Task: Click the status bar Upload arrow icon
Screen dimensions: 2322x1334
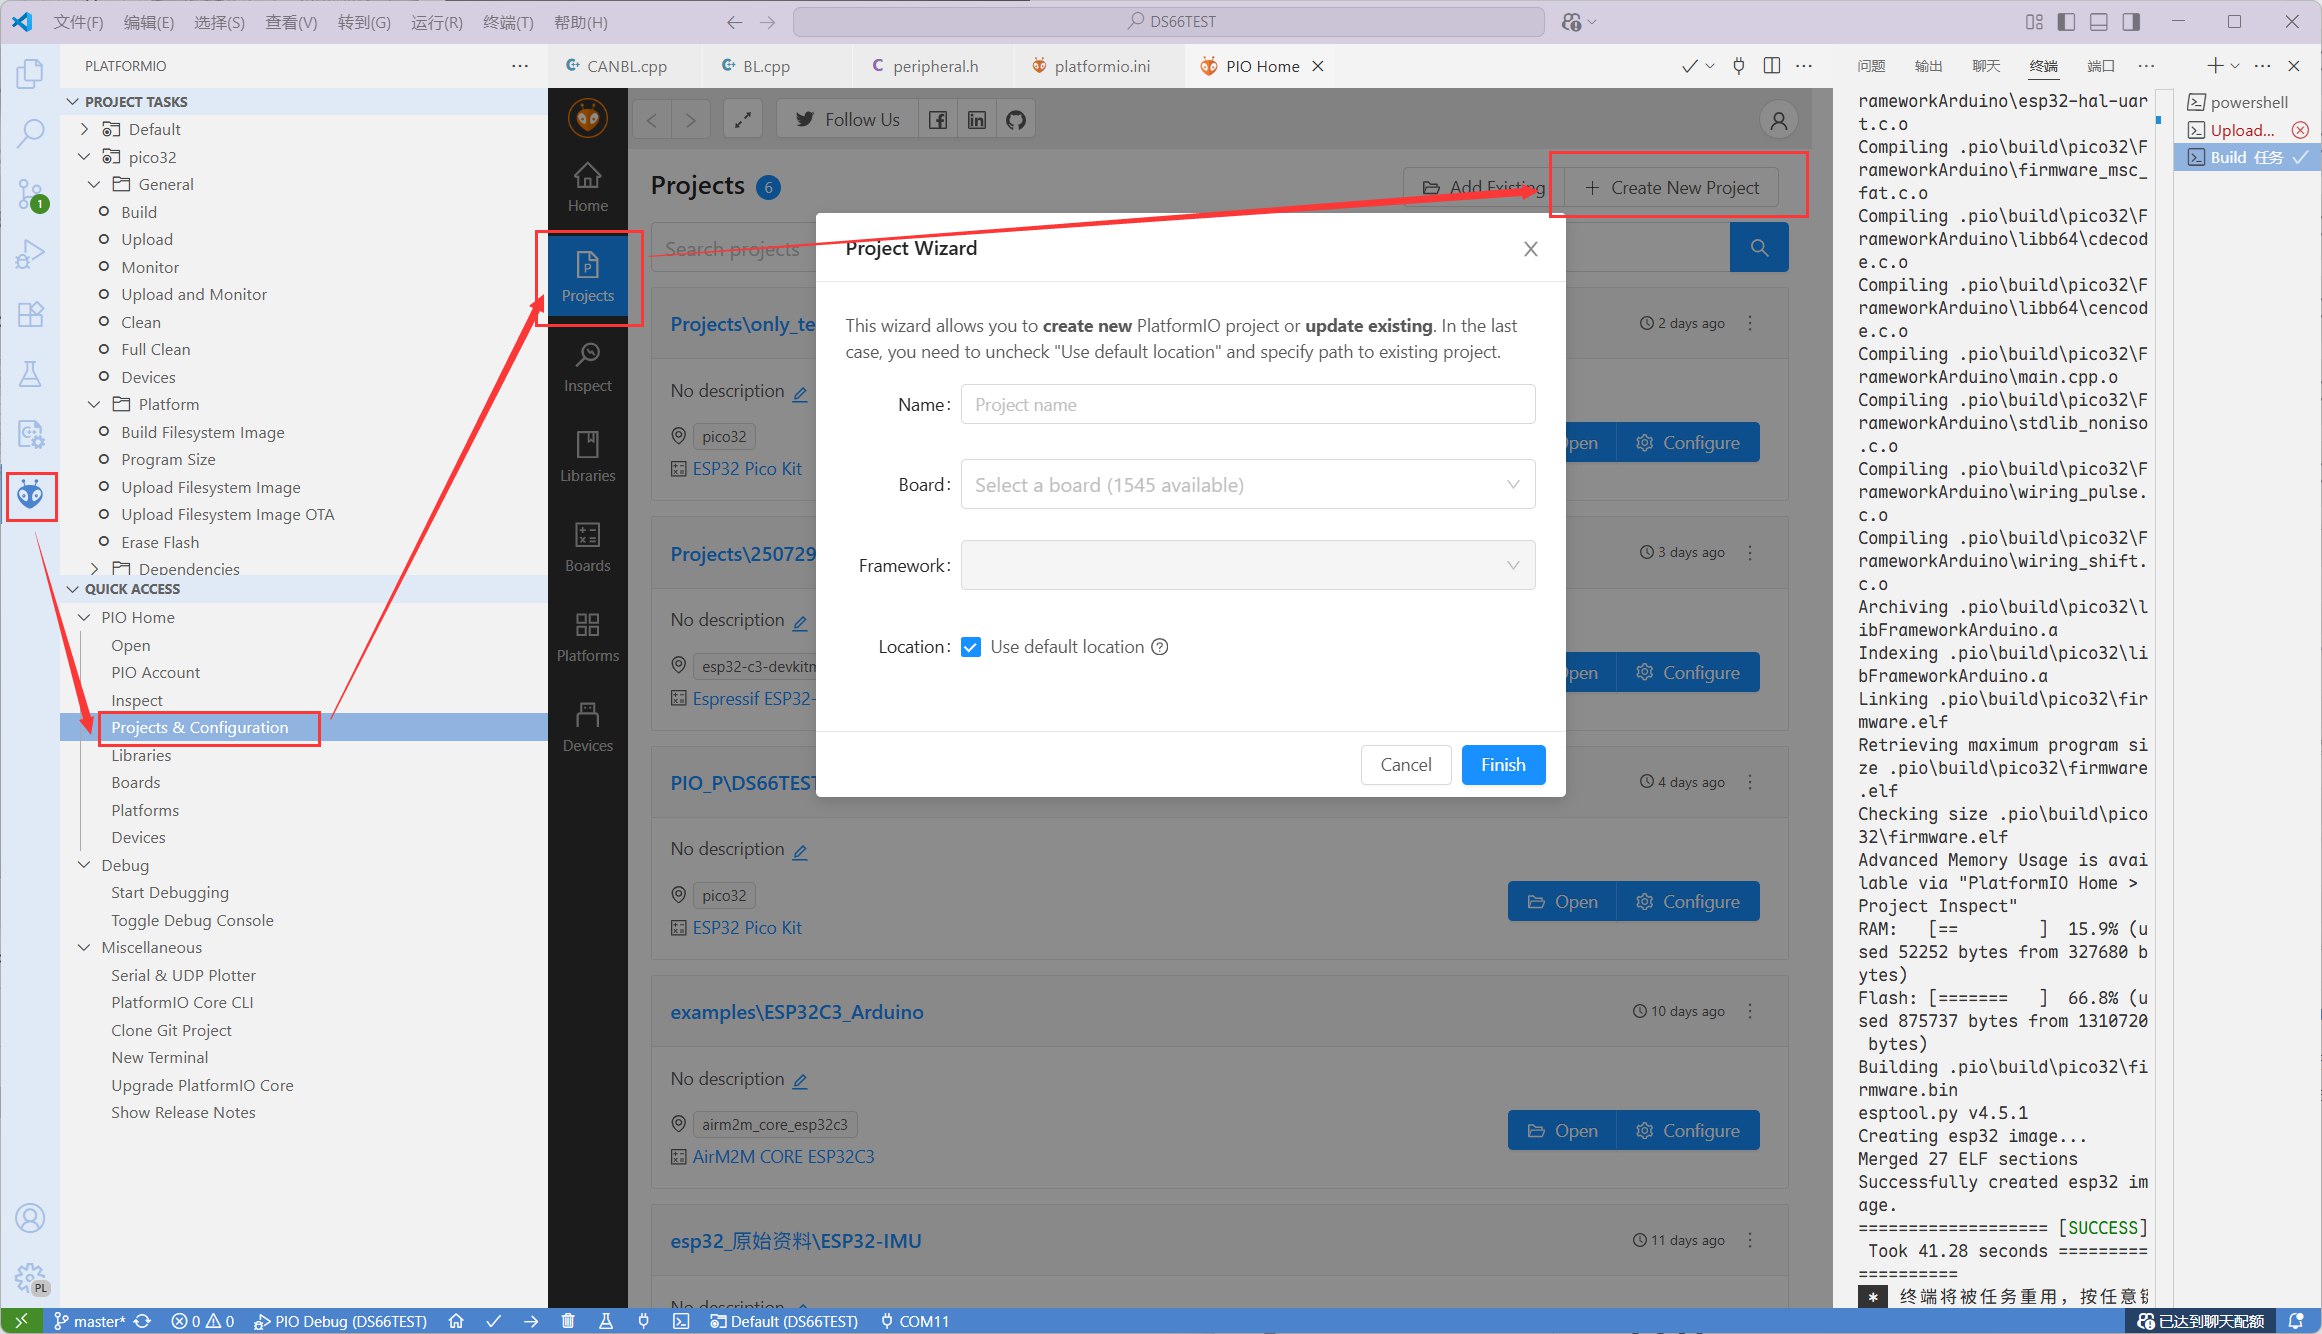Action: [x=531, y=1321]
